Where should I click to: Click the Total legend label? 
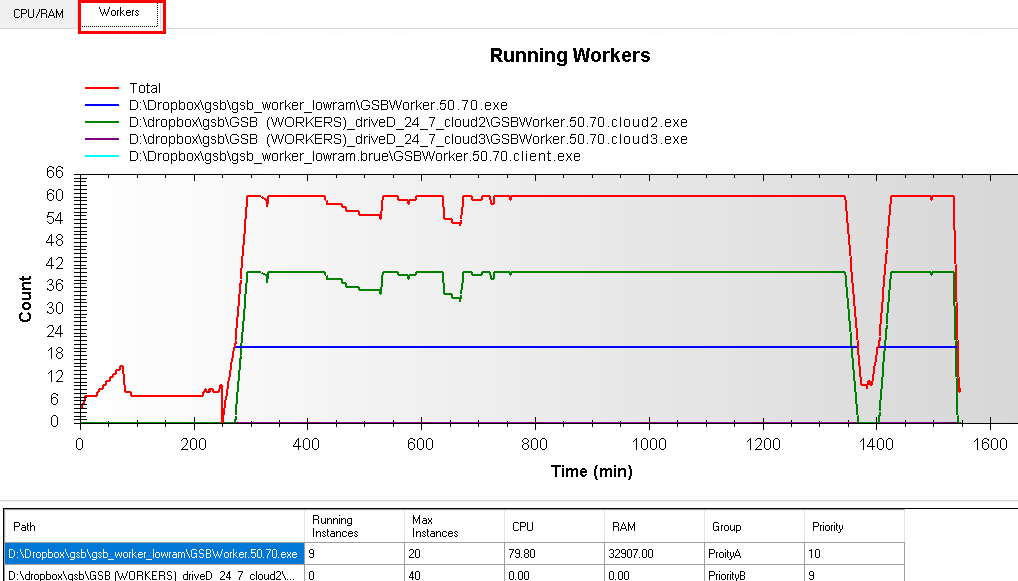point(145,88)
